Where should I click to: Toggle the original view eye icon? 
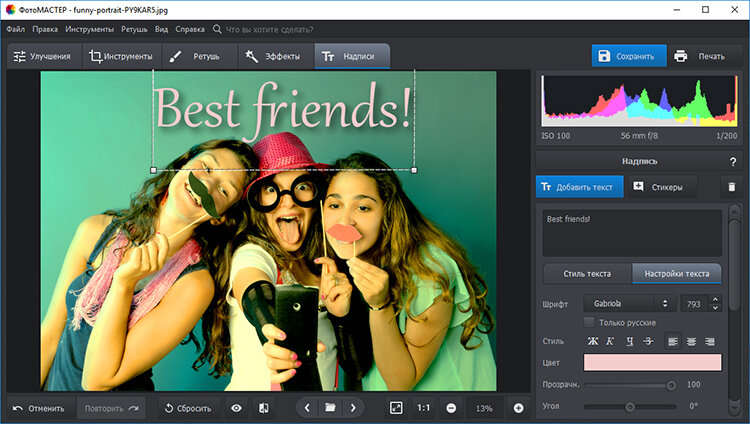tap(236, 408)
